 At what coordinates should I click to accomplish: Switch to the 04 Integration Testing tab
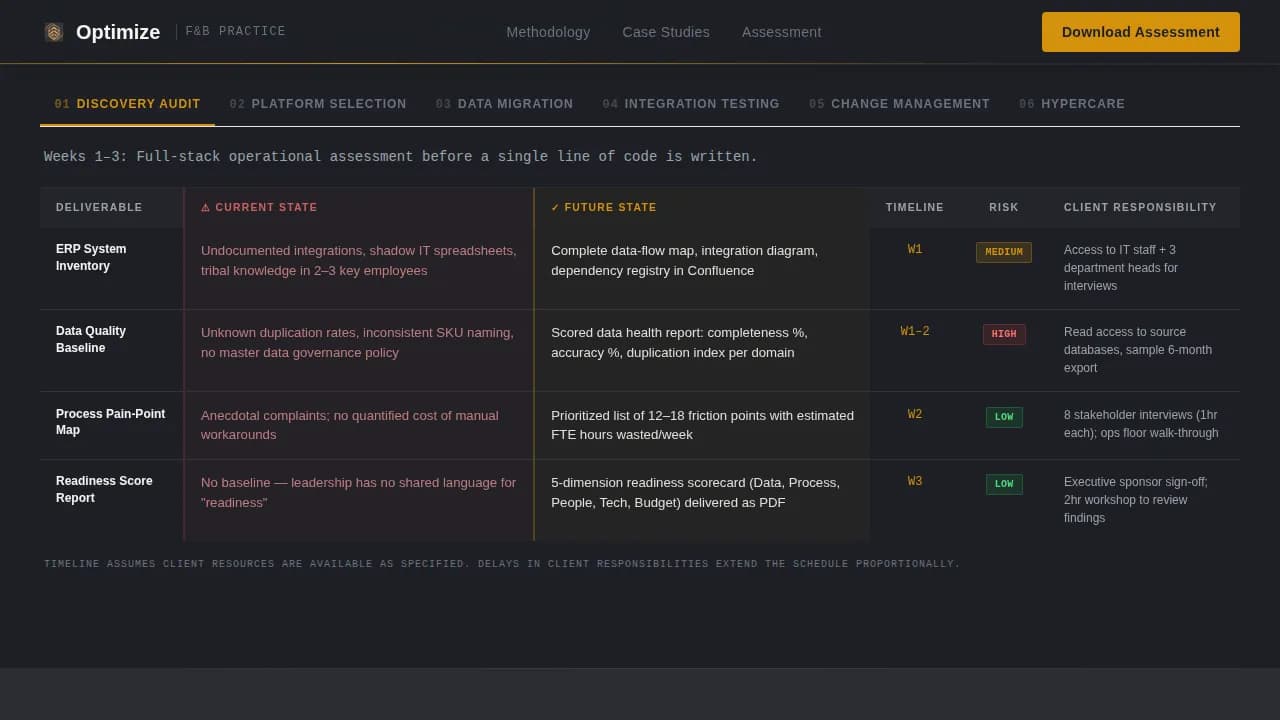(x=691, y=104)
